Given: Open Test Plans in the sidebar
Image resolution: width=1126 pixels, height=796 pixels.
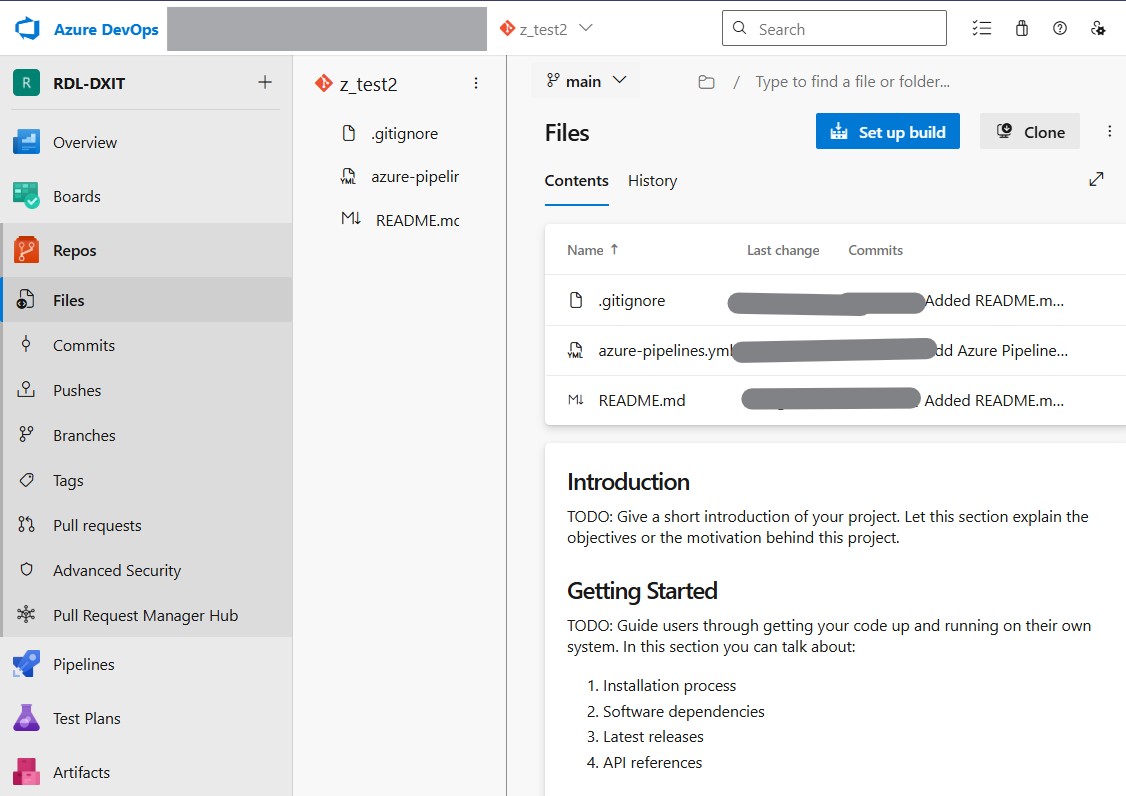Looking at the screenshot, I should [x=146, y=718].
